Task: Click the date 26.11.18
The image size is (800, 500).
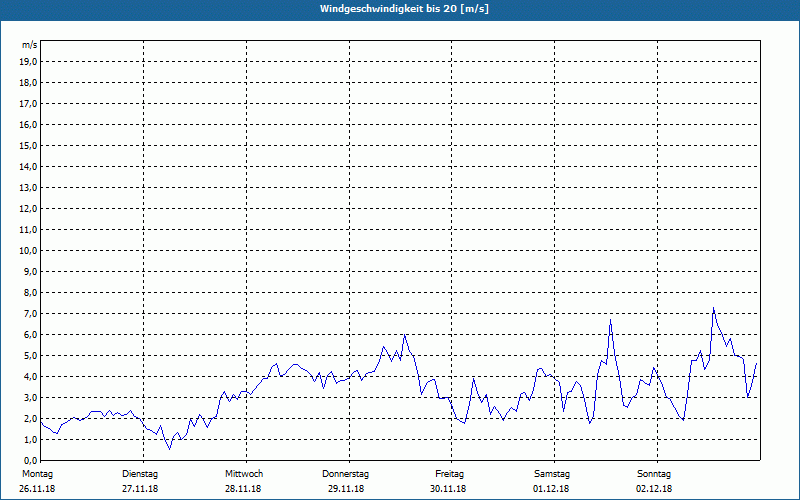Action: coord(37,489)
